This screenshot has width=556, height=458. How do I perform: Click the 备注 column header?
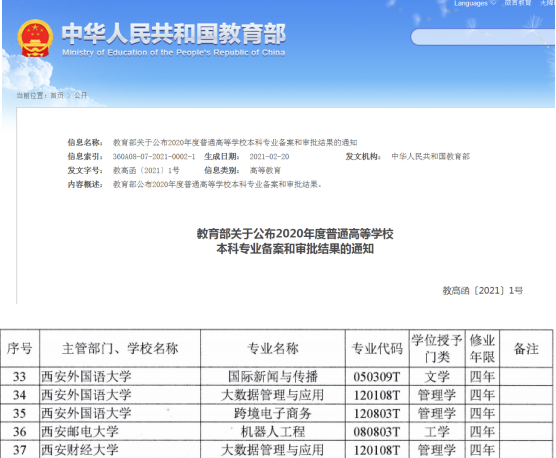pyautogui.click(x=526, y=348)
